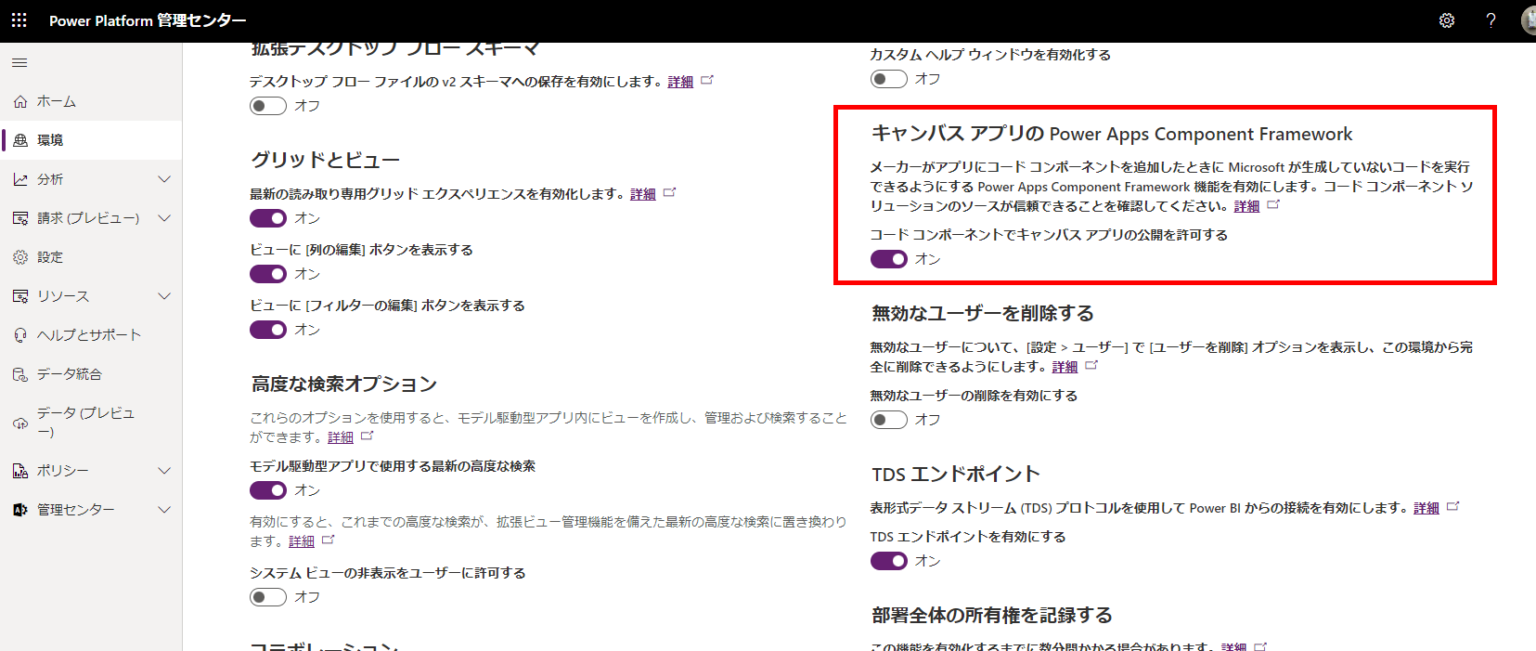Expand the 請求 (プレビュー) chevron
Screen dimensions: 1536x651
click(165, 218)
